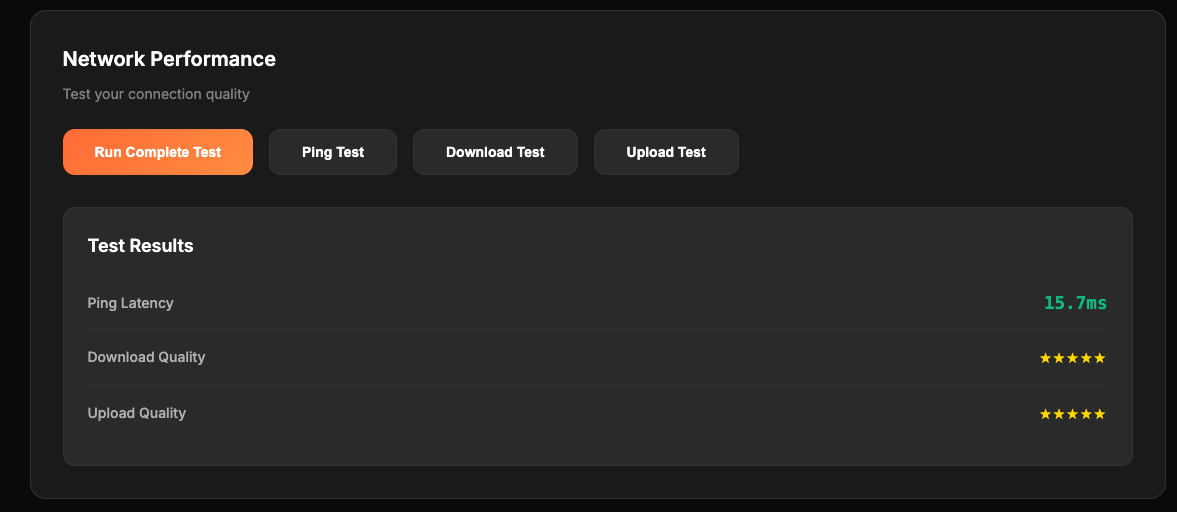The image size is (1177, 512).
Task: Click the 15.7ms ping latency value
Action: [1075, 303]
